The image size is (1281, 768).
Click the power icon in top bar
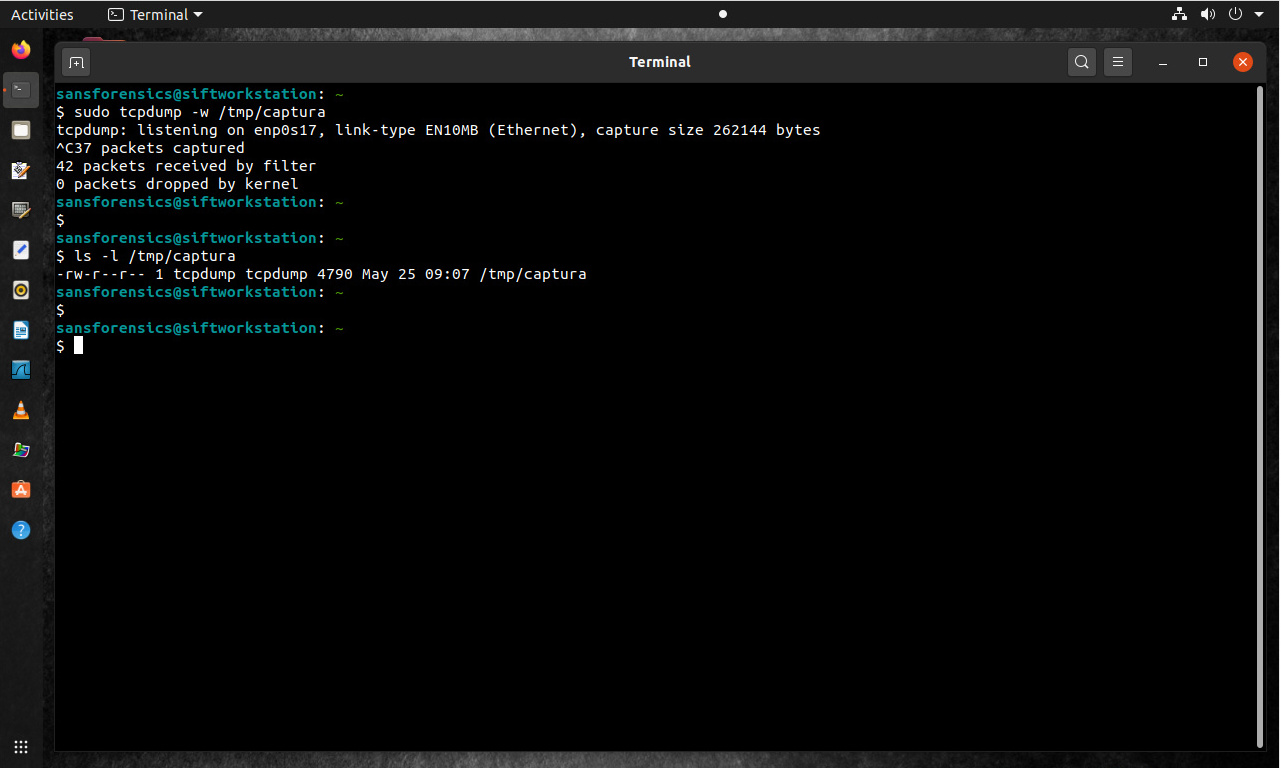pyautogui.click(x=1236, y=14)
